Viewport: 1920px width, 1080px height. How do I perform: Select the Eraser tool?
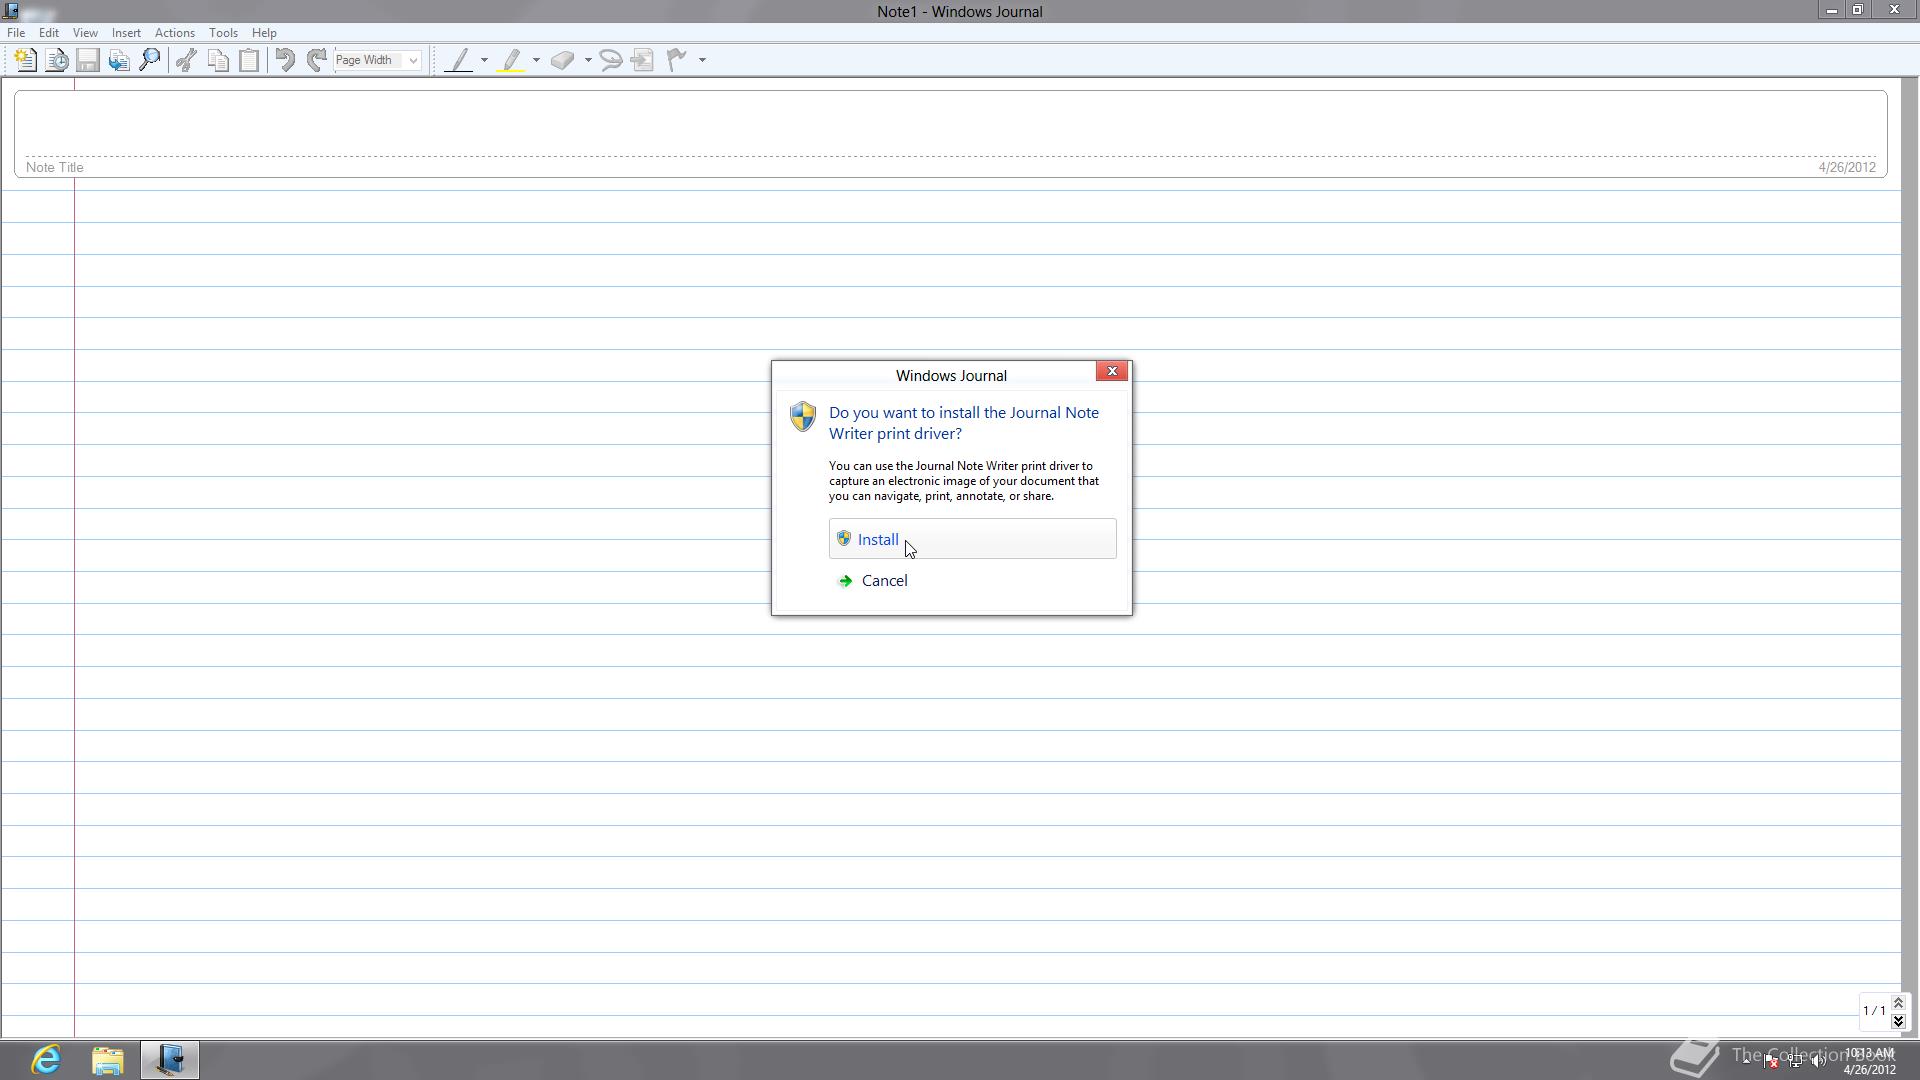click(x=563, y=60)
